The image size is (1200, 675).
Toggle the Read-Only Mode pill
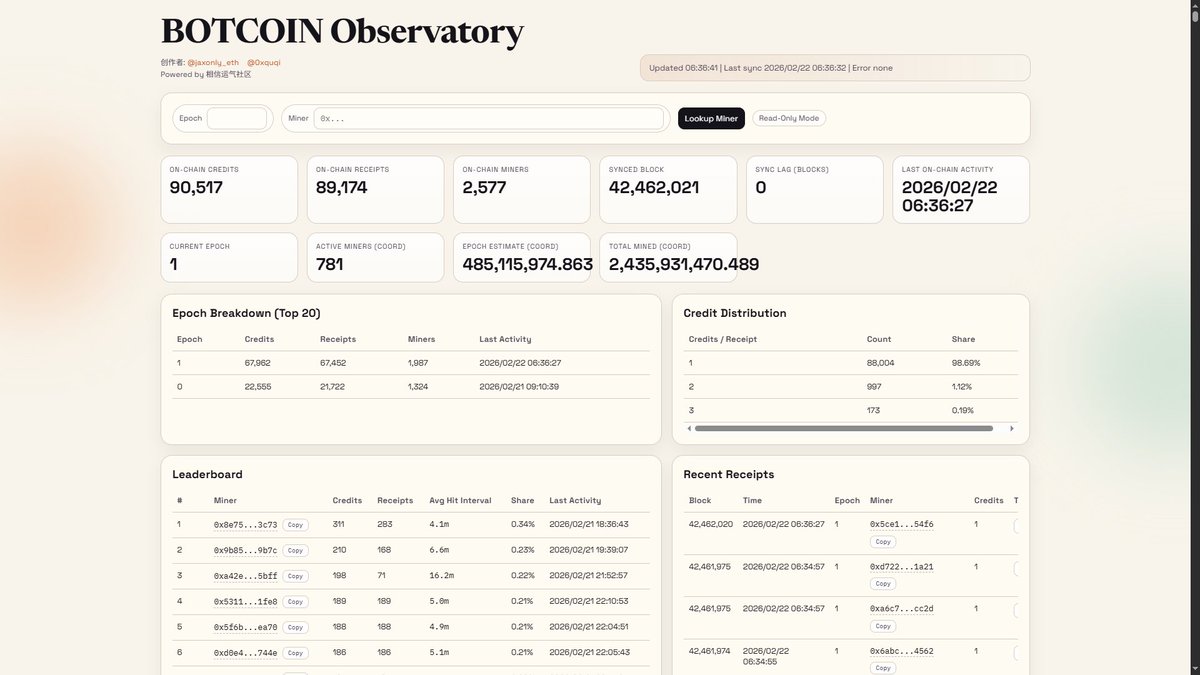pos(789,118)
